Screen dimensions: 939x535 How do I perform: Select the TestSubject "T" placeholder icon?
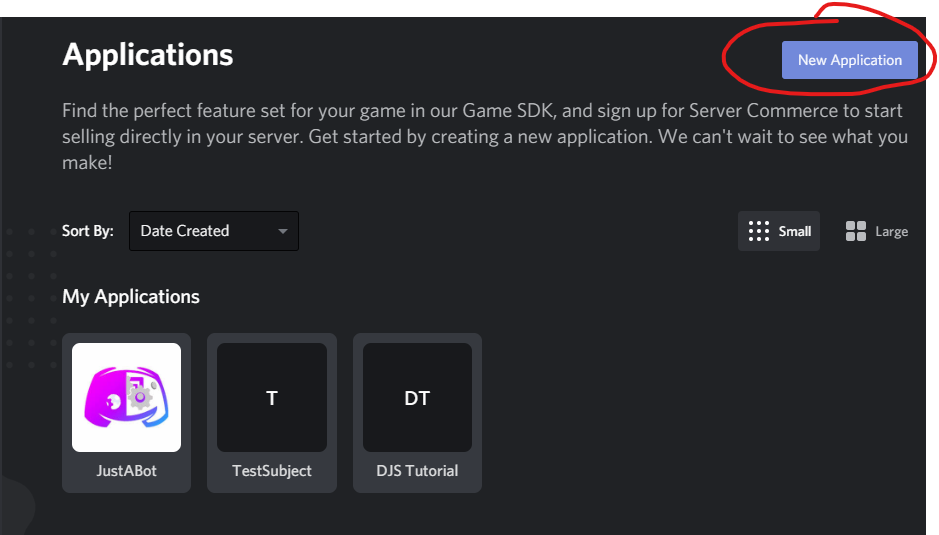pyautogui.click(x=272, y=398)
